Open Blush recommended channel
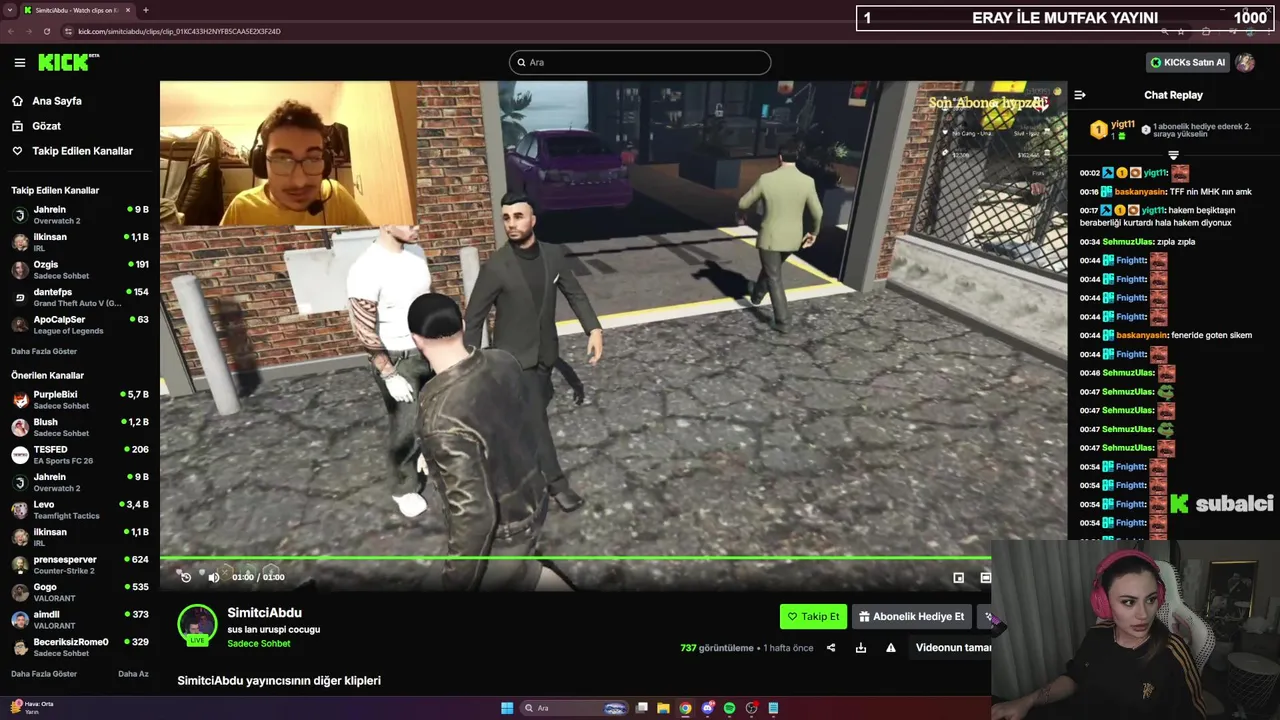The height and width of the screenshot is (720, 1280). [x=80, y=427]
